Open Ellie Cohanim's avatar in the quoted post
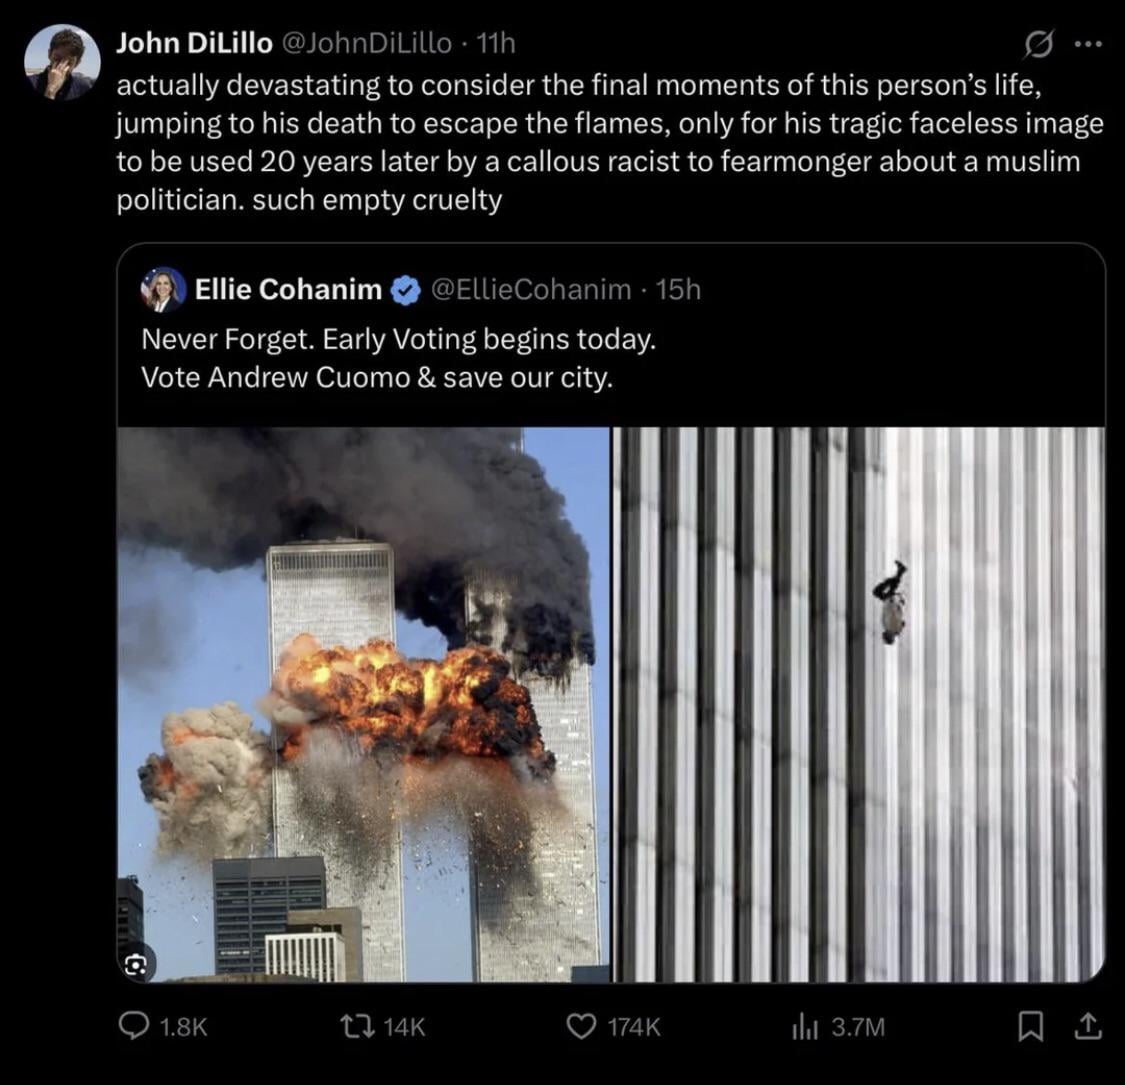Screen dimensions: 1125x1085 (163, 290)
